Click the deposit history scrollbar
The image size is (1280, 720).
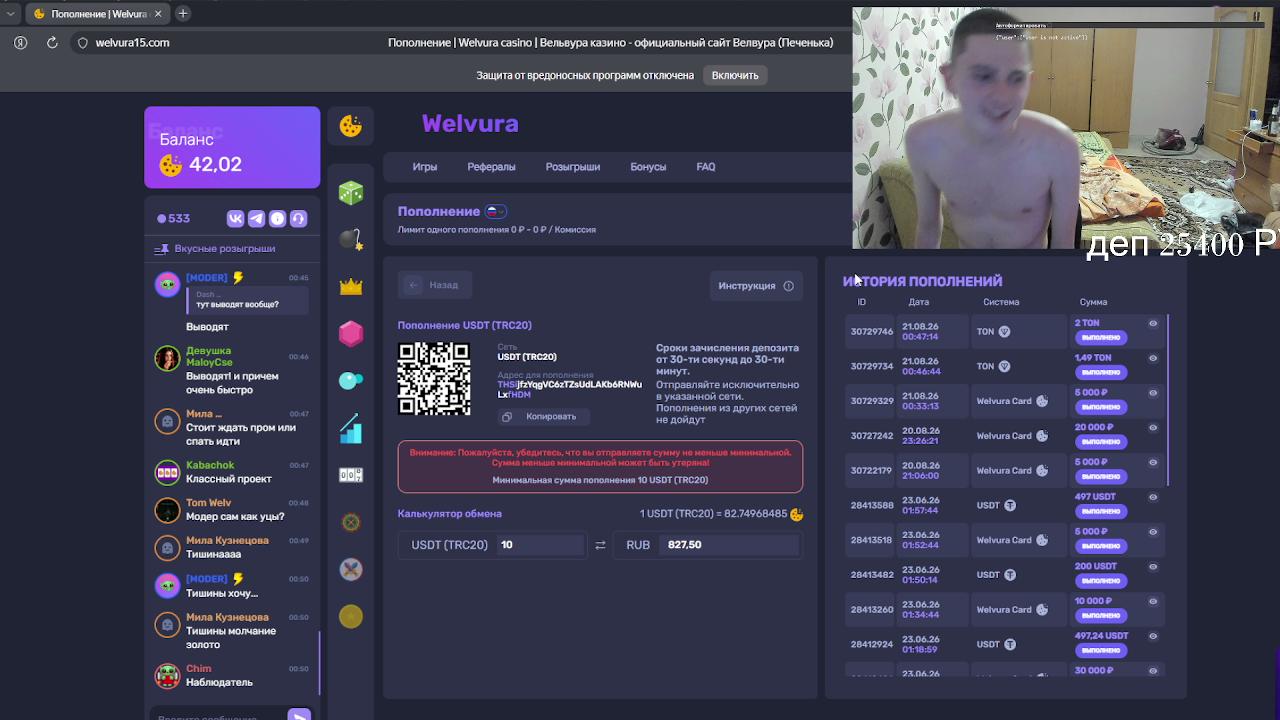tap(1168, 400)
